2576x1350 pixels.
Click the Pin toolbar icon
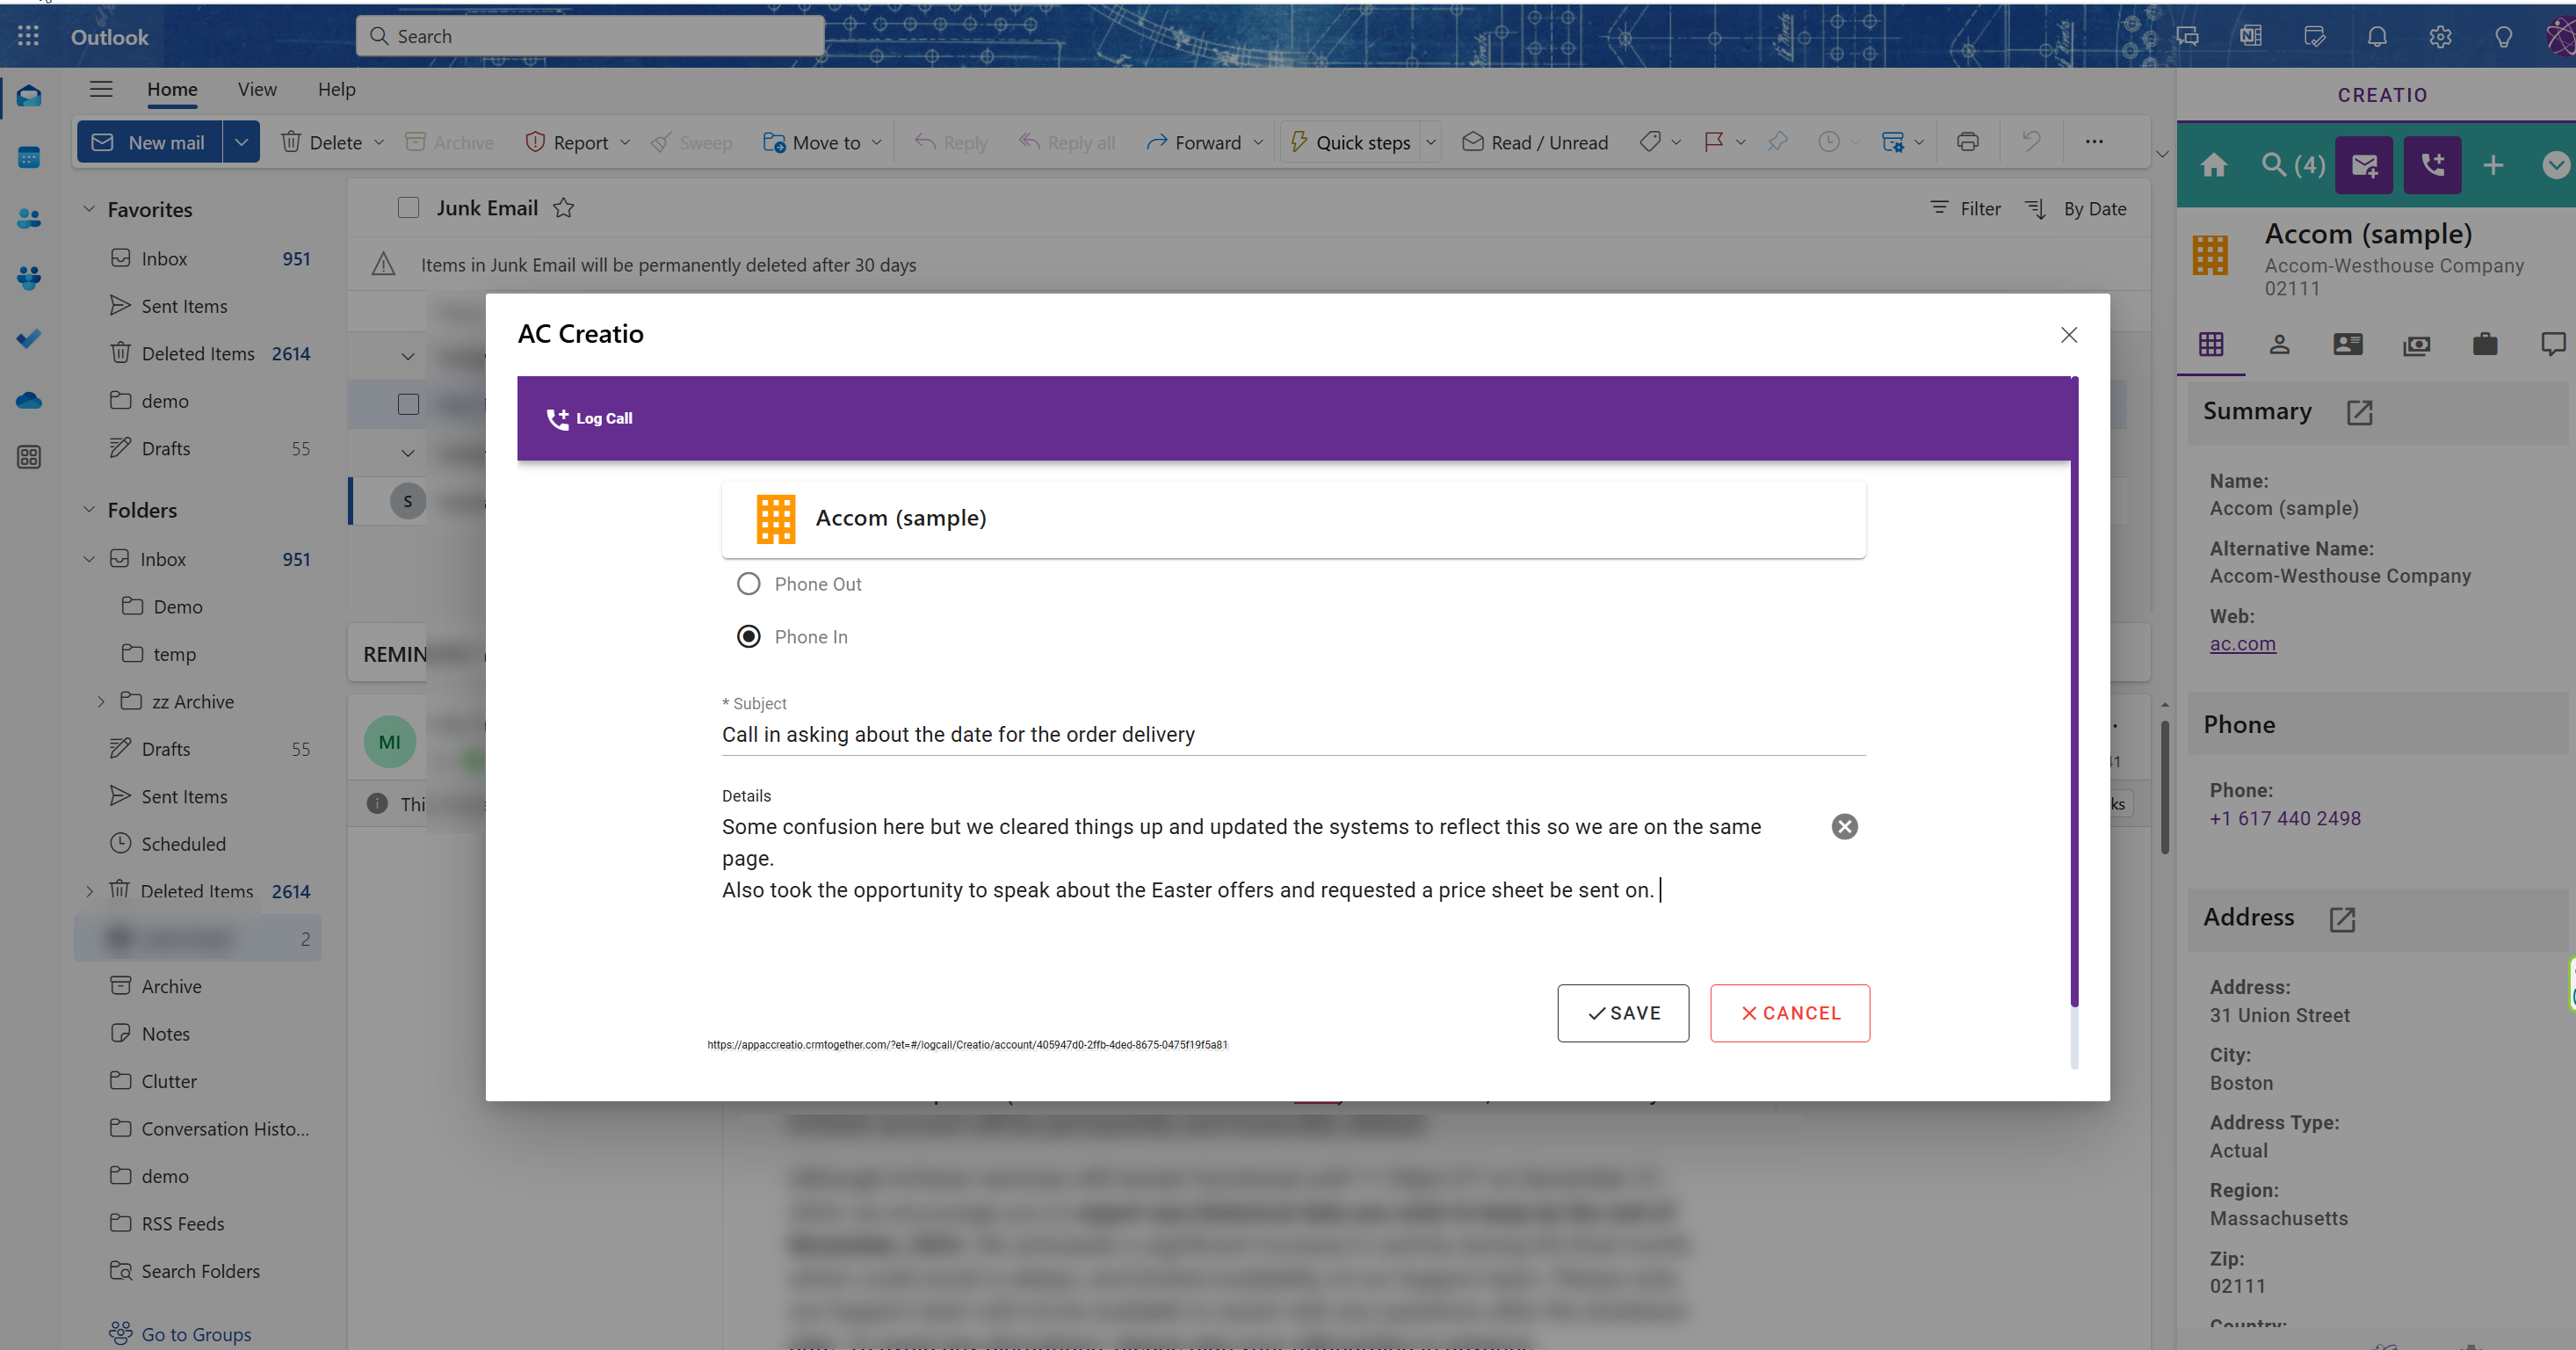[1777, 142]
